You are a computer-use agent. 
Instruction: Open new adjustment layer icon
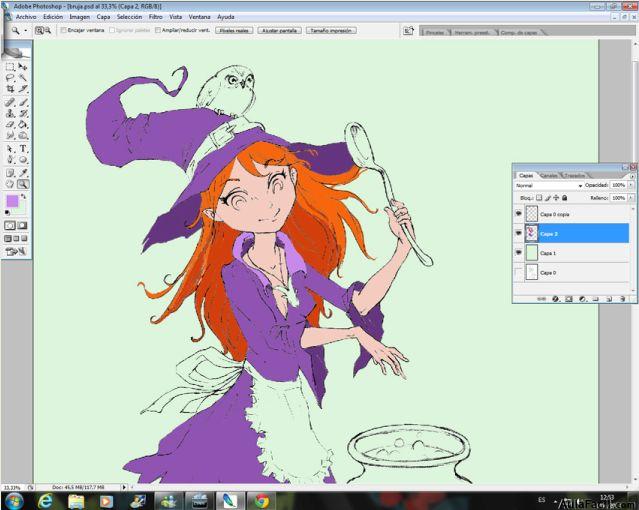click(x=582, y=299)
